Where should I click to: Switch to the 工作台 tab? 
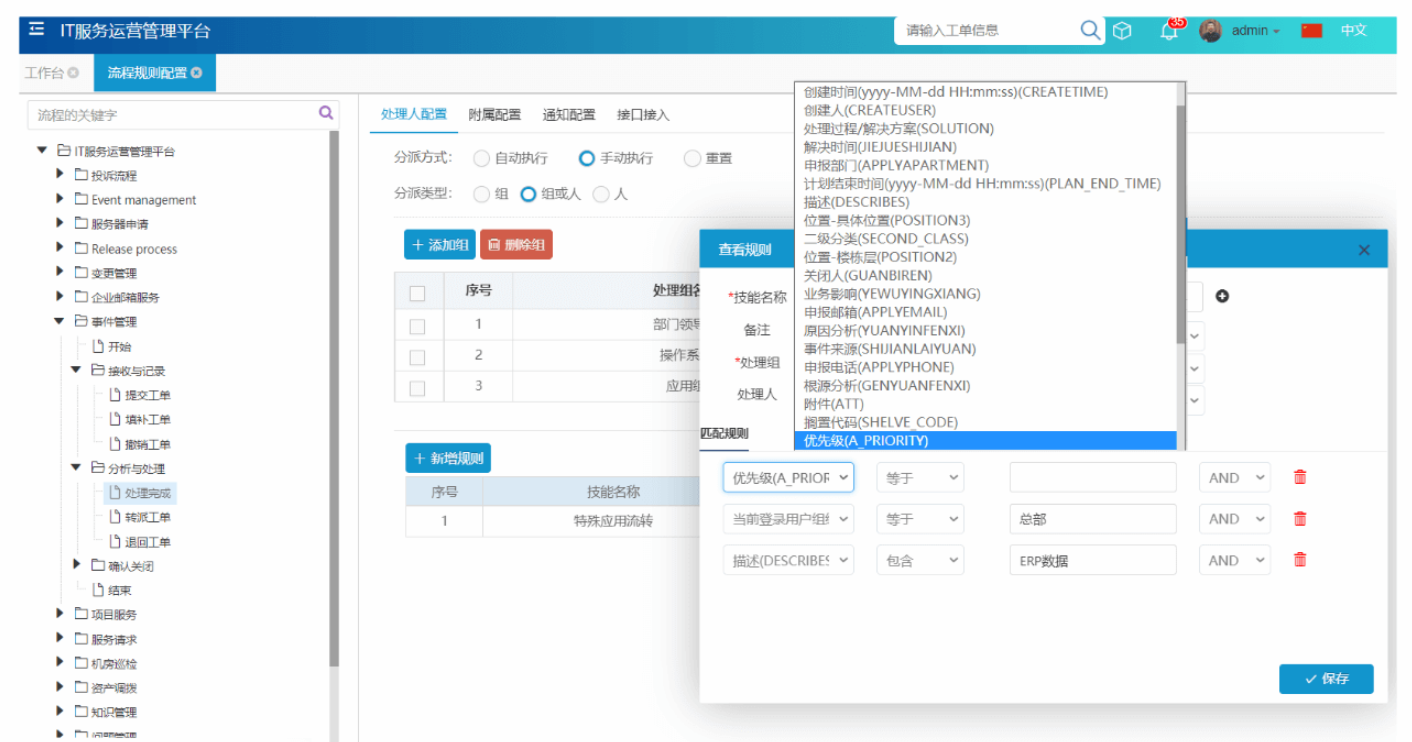(44, 72)
